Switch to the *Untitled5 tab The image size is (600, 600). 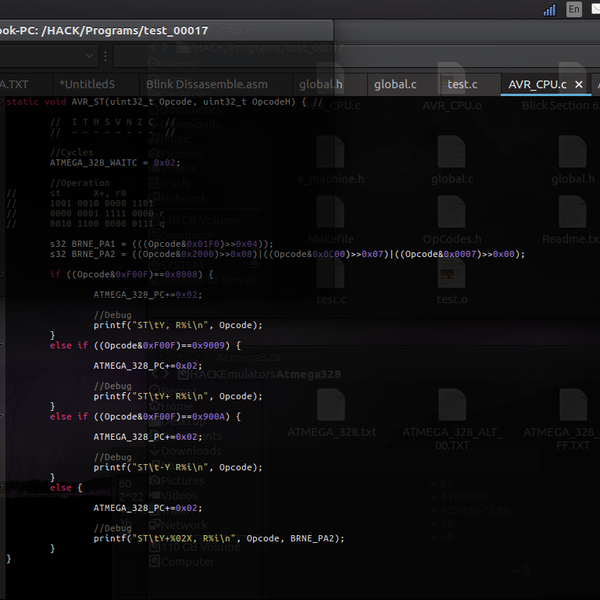tap(87, 85)
